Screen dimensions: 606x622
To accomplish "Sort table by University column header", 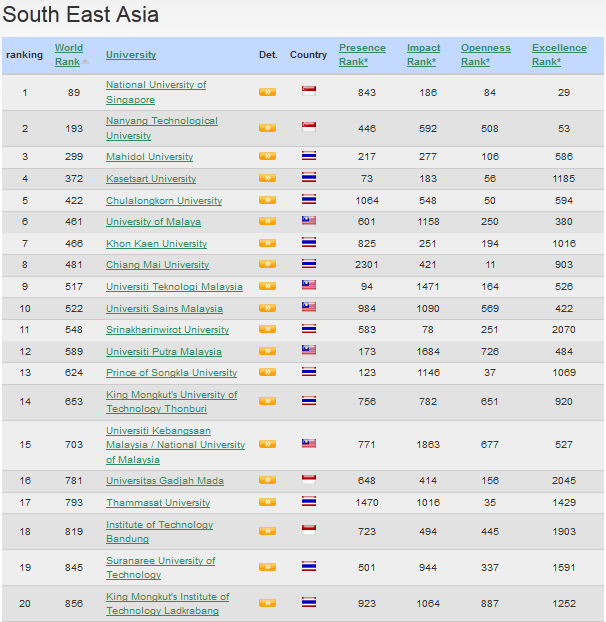I will [131, 55].
